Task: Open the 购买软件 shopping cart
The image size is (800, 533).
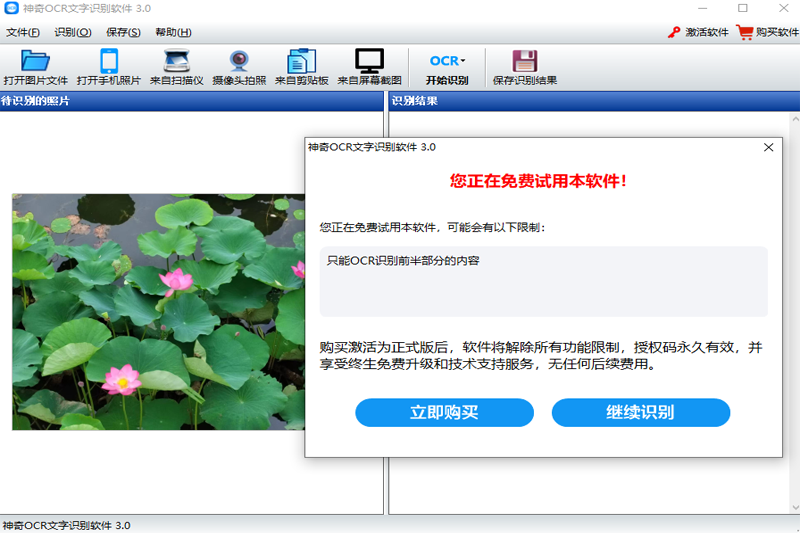Action: tap(745, 32)
